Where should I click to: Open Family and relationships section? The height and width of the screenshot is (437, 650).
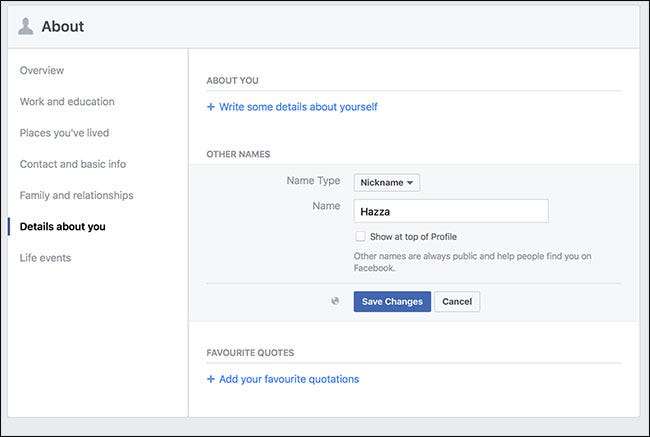coord(76,195)
